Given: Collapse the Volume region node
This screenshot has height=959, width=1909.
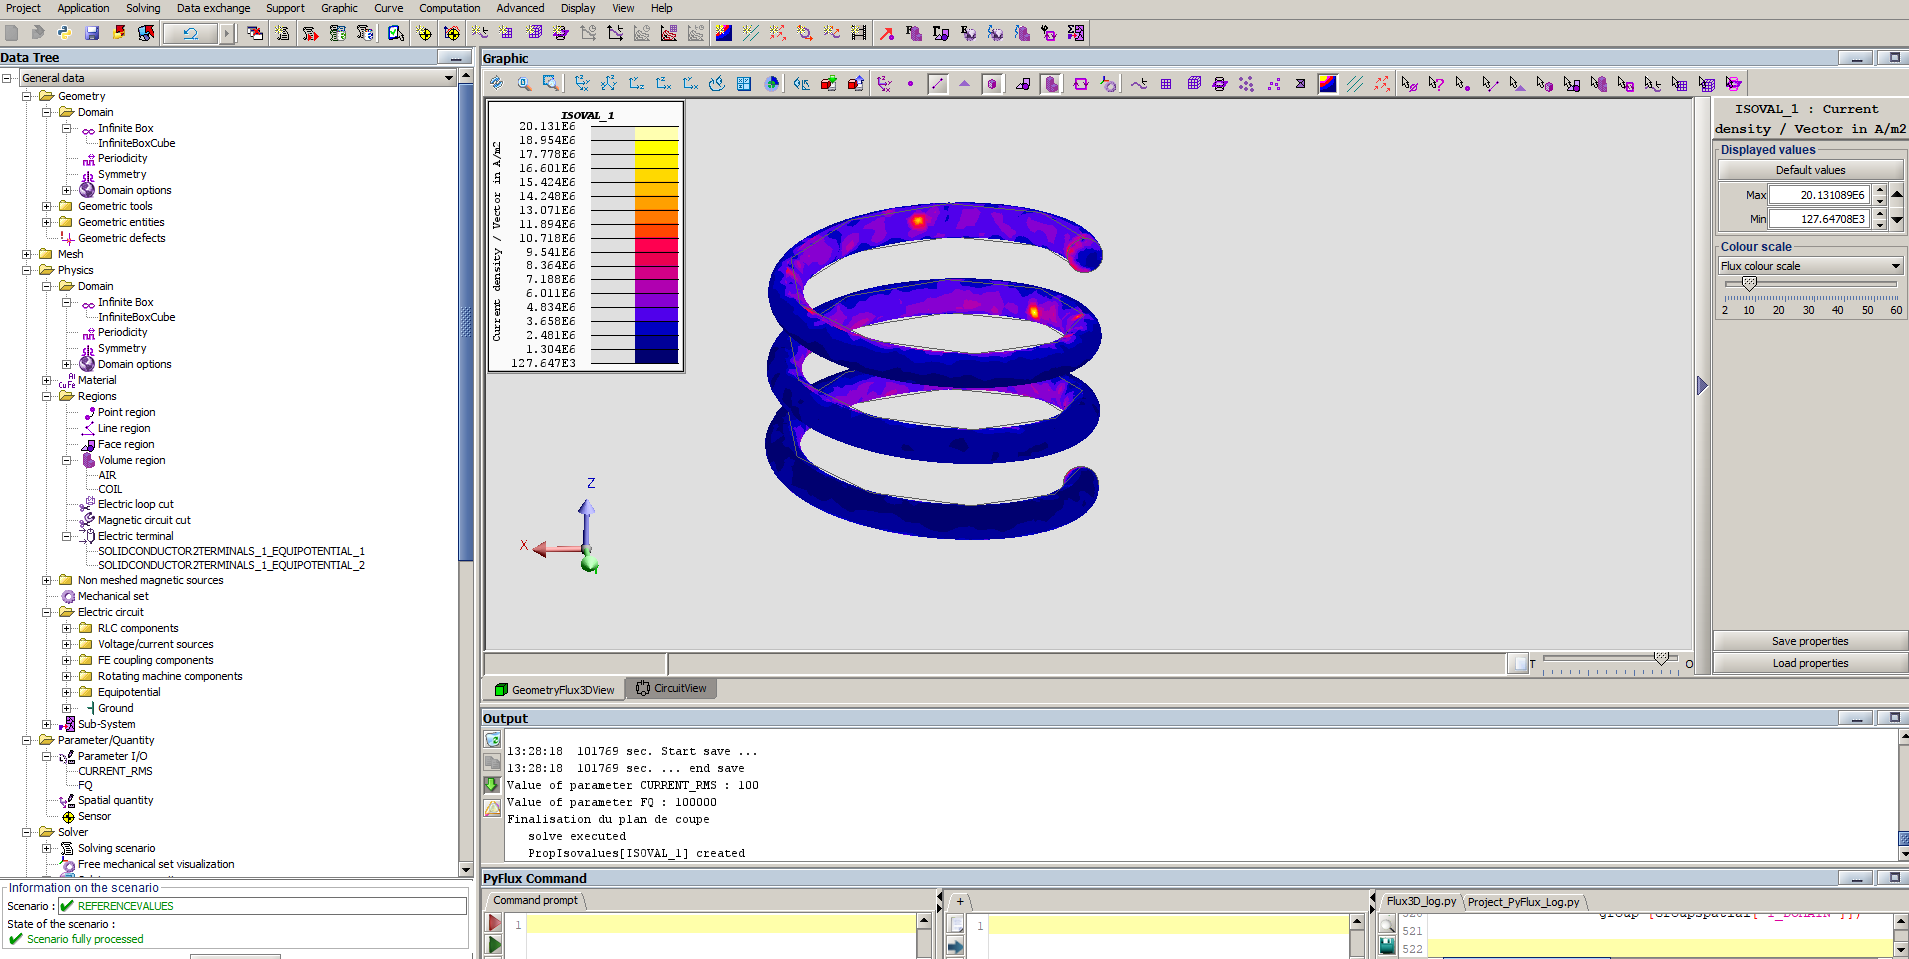Looking at the screenshot, I should click(x=67, y=460).
